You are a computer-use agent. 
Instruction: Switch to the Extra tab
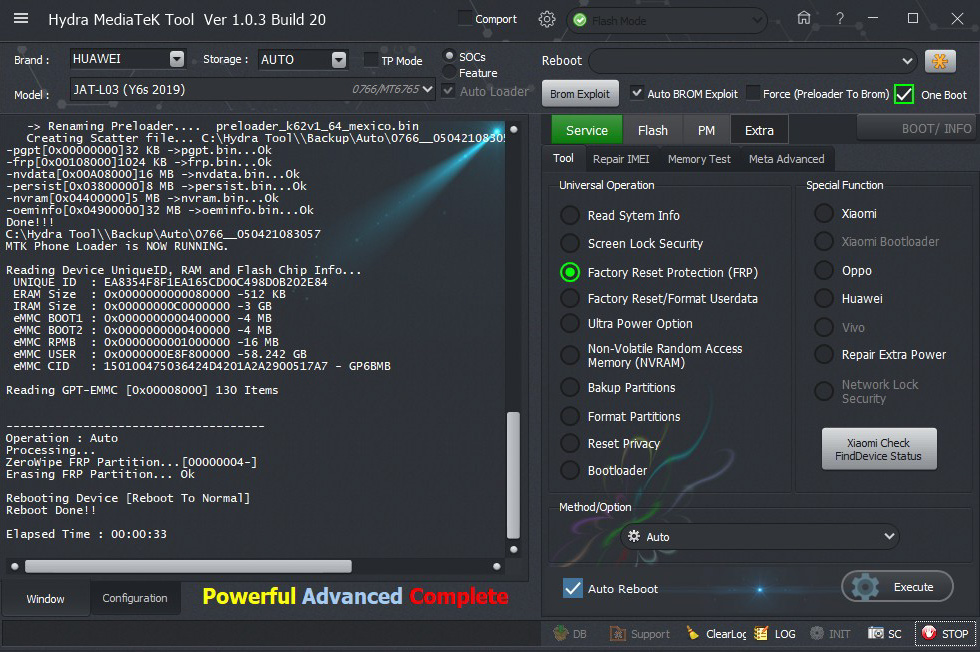point(759,130)
